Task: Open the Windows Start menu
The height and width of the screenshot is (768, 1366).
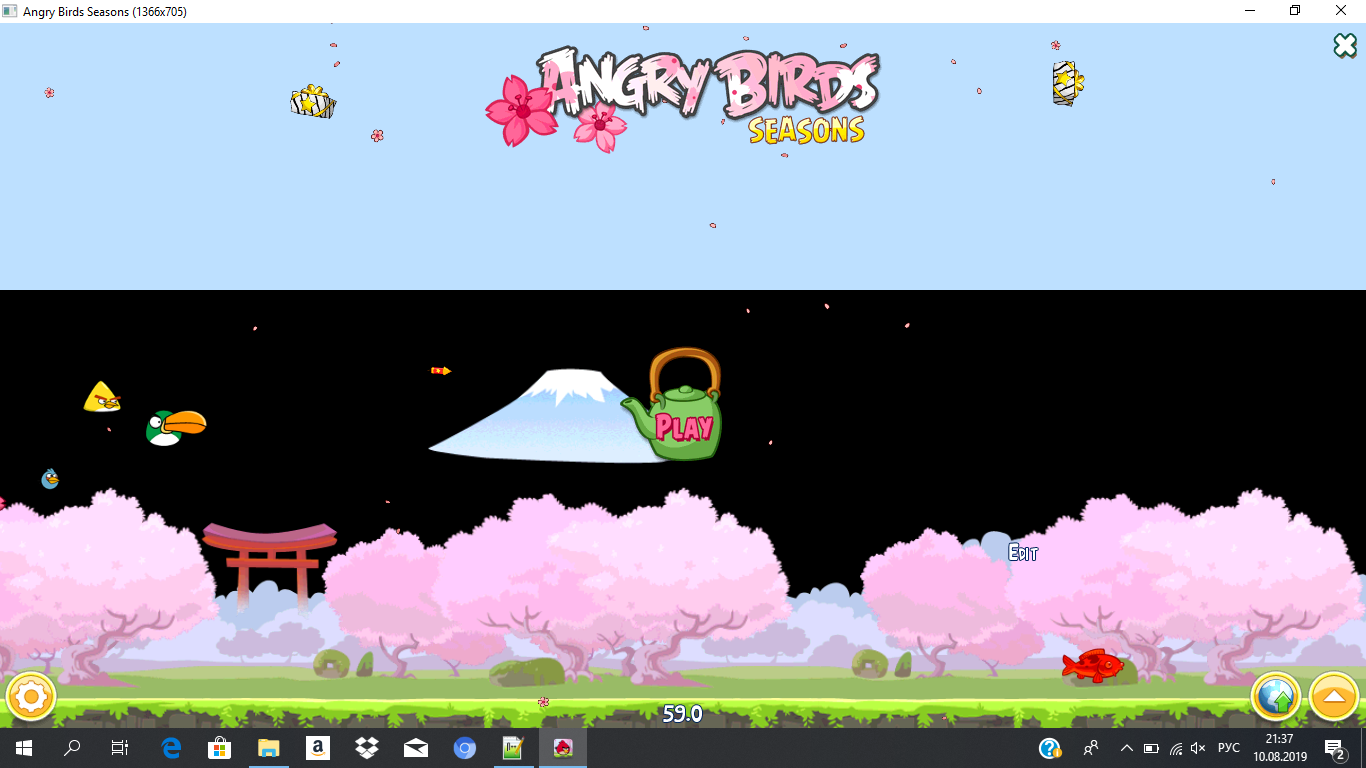Action: click(23, 748)
